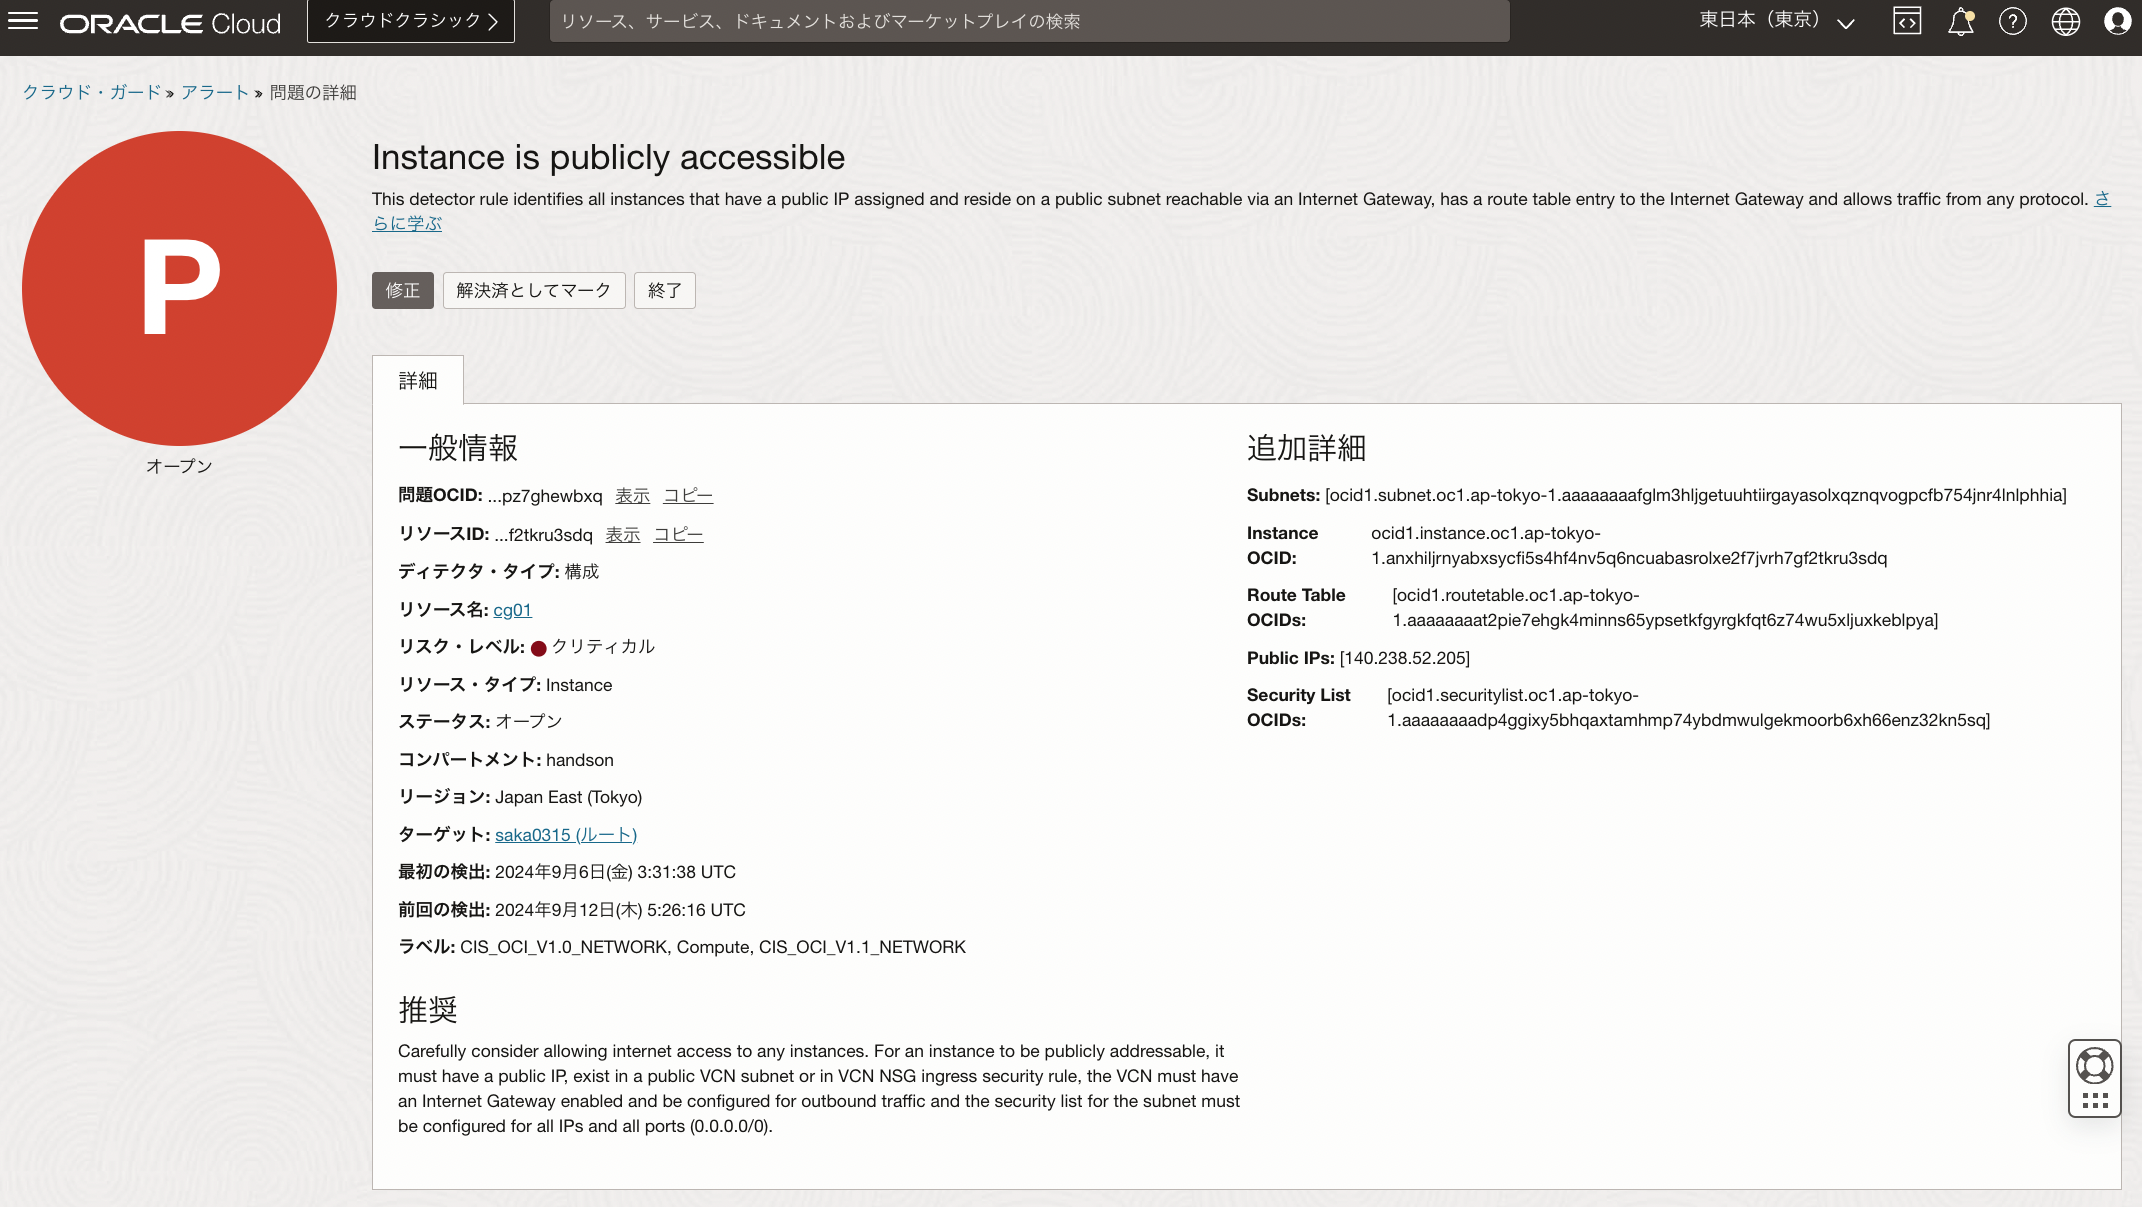Viewport: 2142px width, 1207px height.
Task: Open the notifications bell
Action: point(1960,21)
